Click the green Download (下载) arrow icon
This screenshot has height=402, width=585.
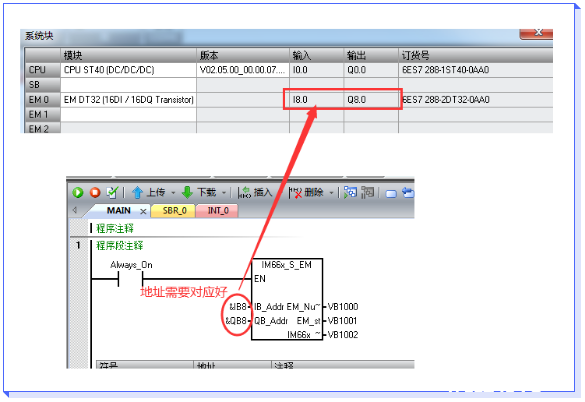(x=187, y=193)
